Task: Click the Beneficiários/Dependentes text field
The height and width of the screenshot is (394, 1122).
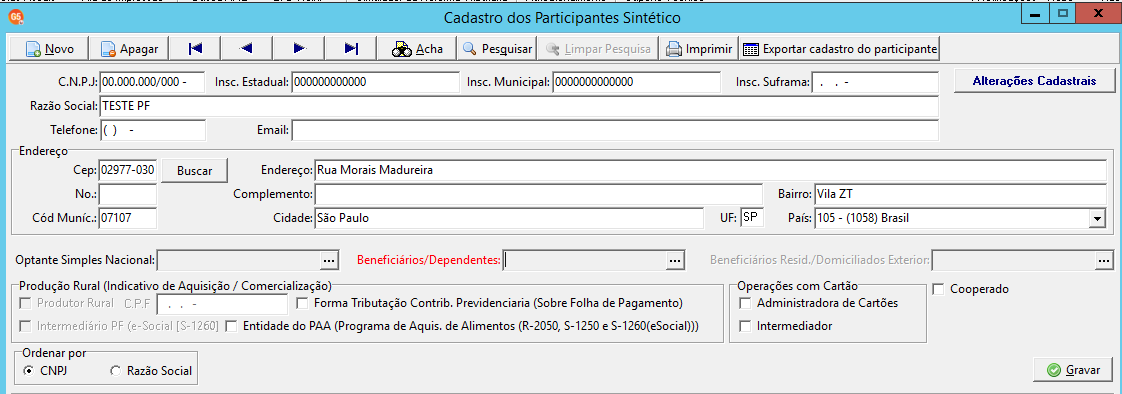Action: (x=584, y=261)
